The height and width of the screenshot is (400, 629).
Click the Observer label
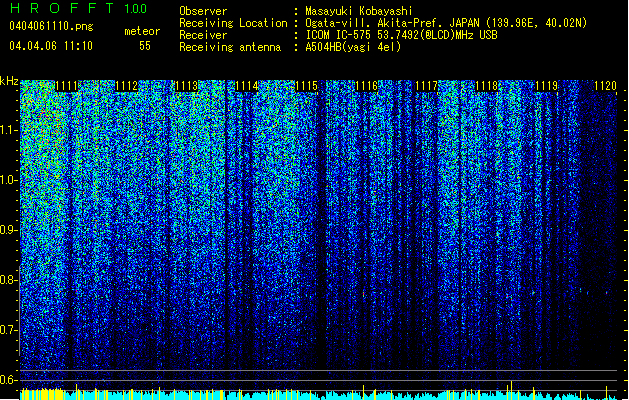click(x=203, y=11)
